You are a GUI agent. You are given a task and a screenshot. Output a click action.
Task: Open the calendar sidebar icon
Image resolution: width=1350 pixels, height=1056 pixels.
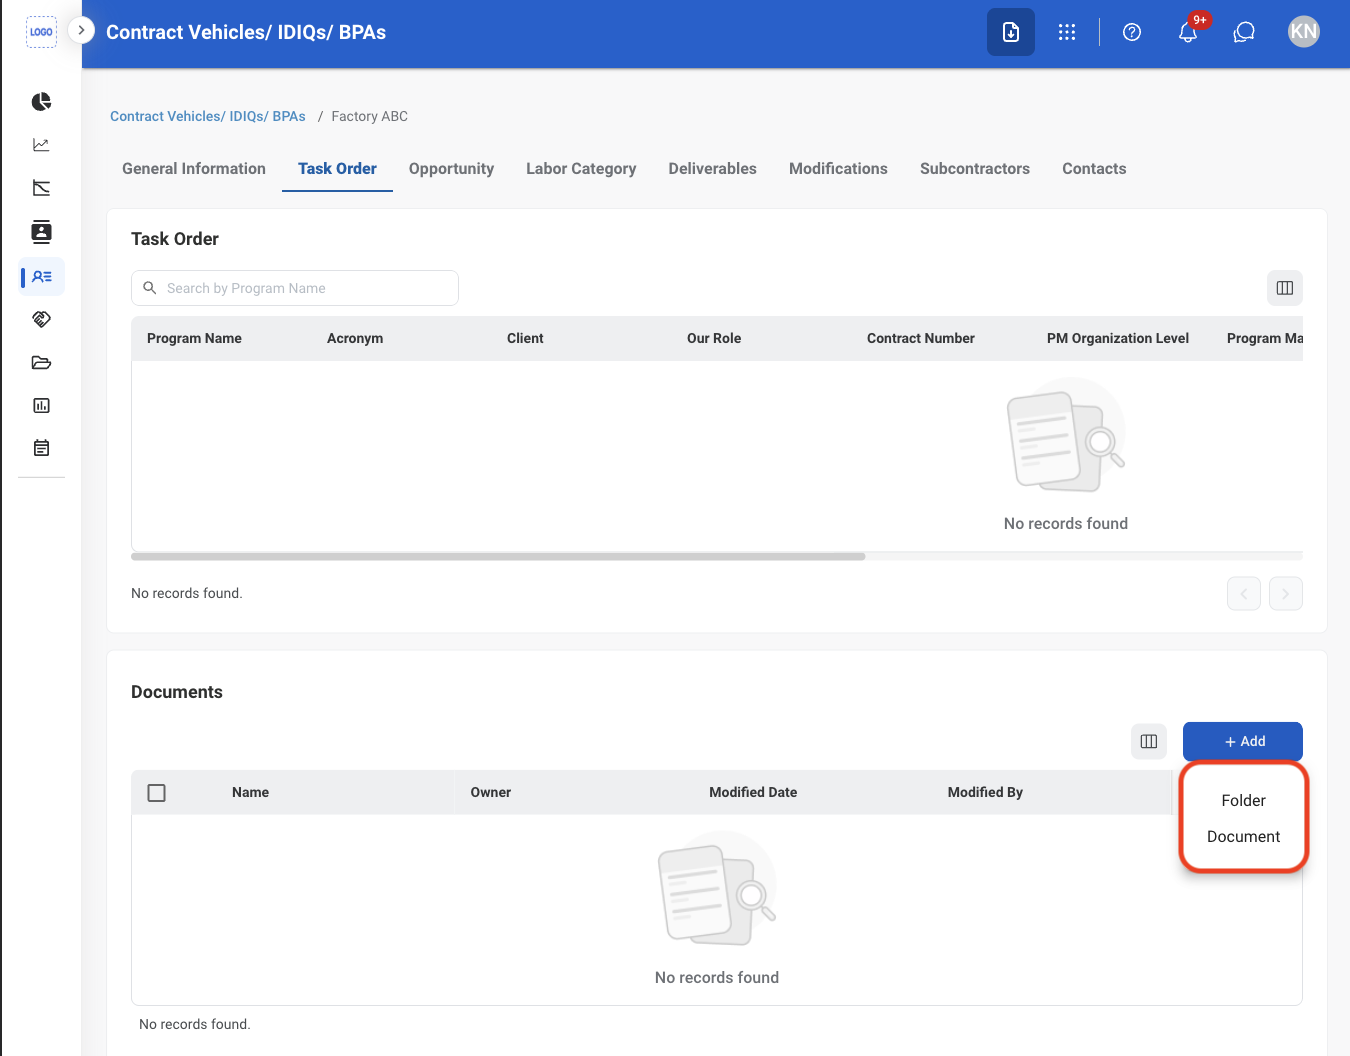tap(41, 448)
